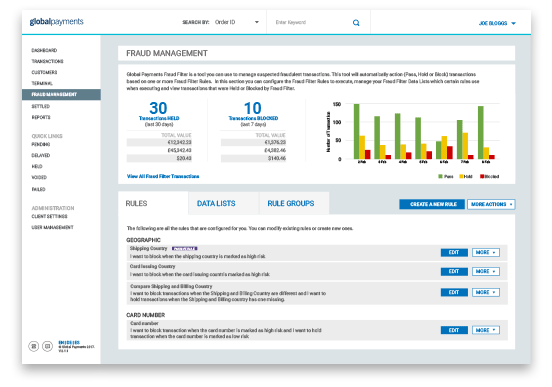552x387 pixels.
Task: Switch to the Rule Groups tab
Action: coord(294,203)
